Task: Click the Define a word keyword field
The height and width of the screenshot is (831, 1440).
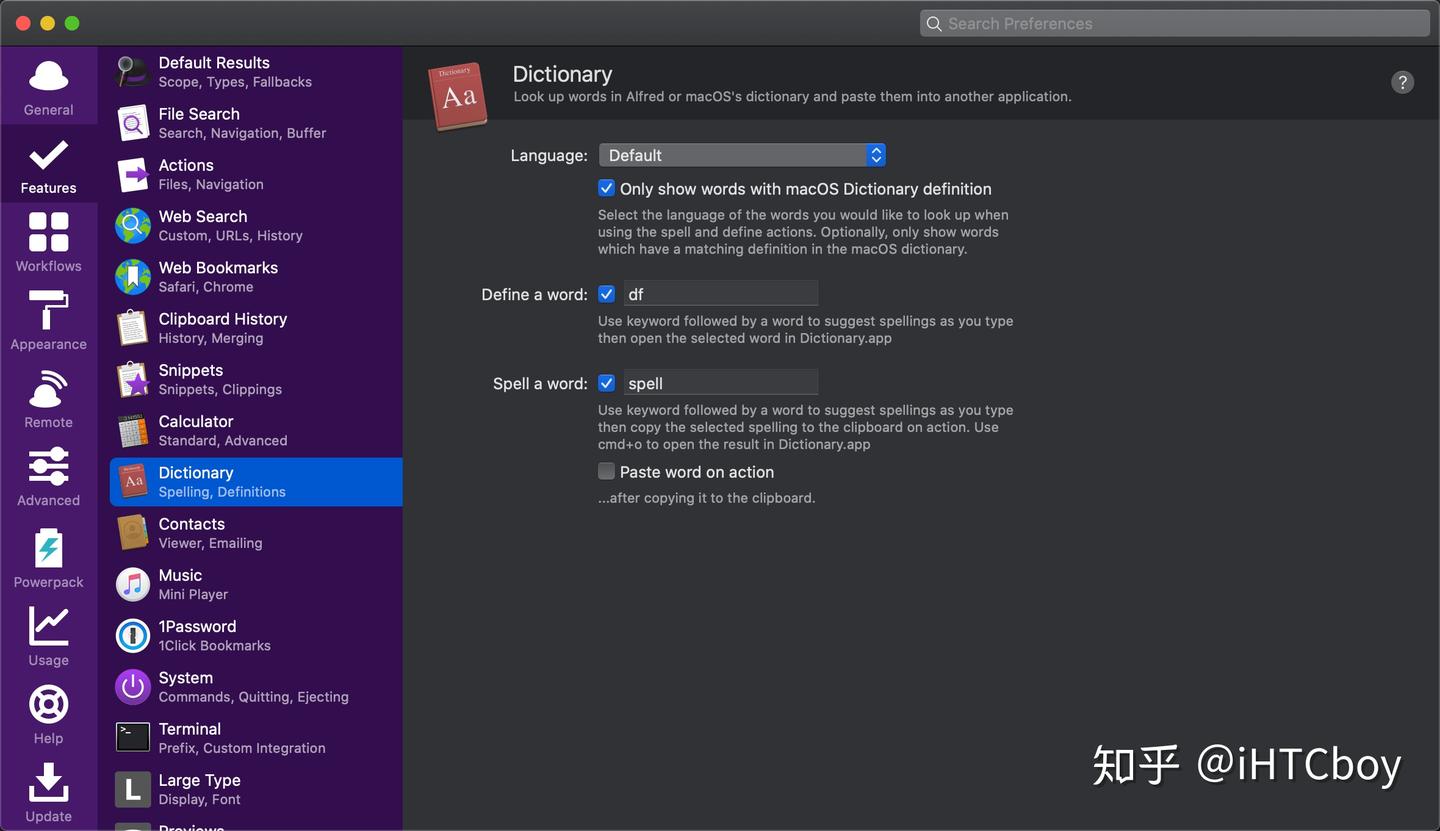Action: pos(720,294)
